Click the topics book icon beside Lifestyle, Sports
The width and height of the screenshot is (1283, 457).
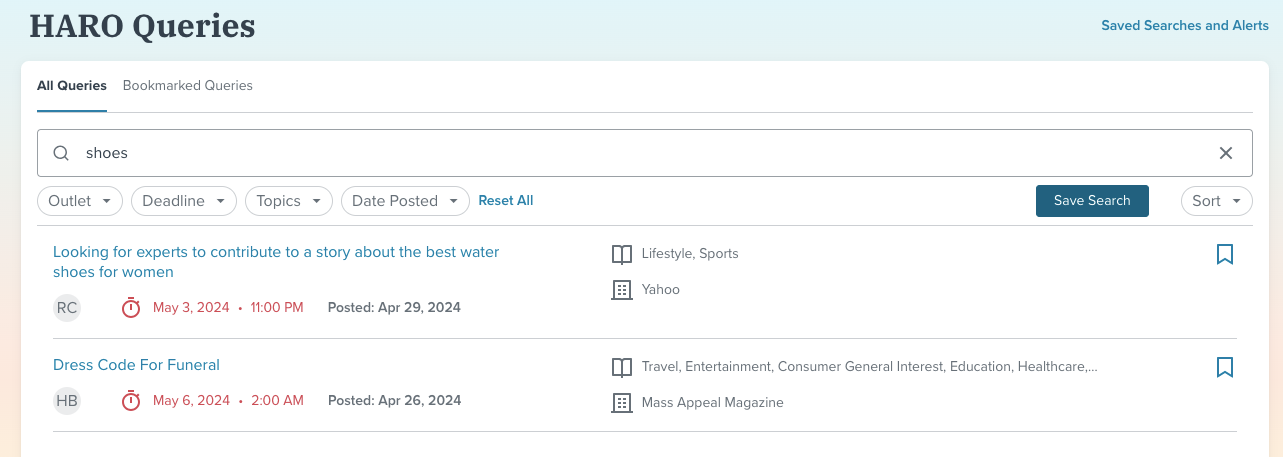coord(622,254)
